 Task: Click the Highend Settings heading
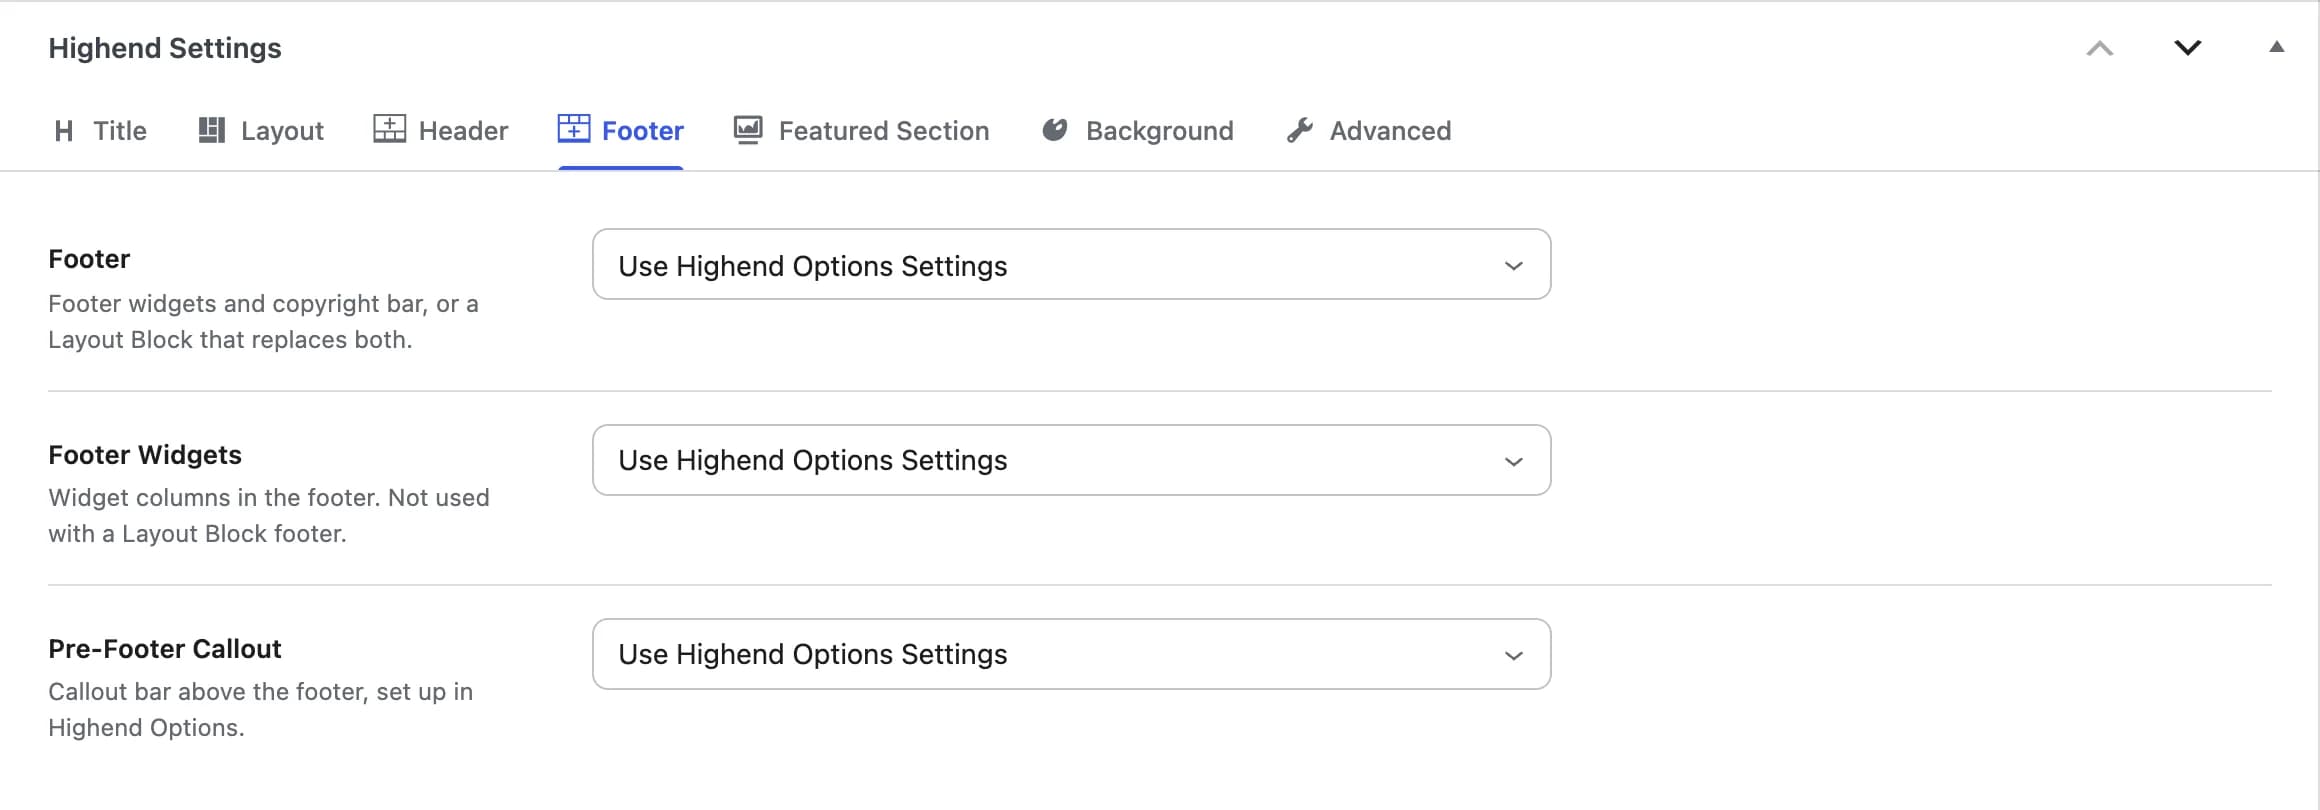pos(165,48)
